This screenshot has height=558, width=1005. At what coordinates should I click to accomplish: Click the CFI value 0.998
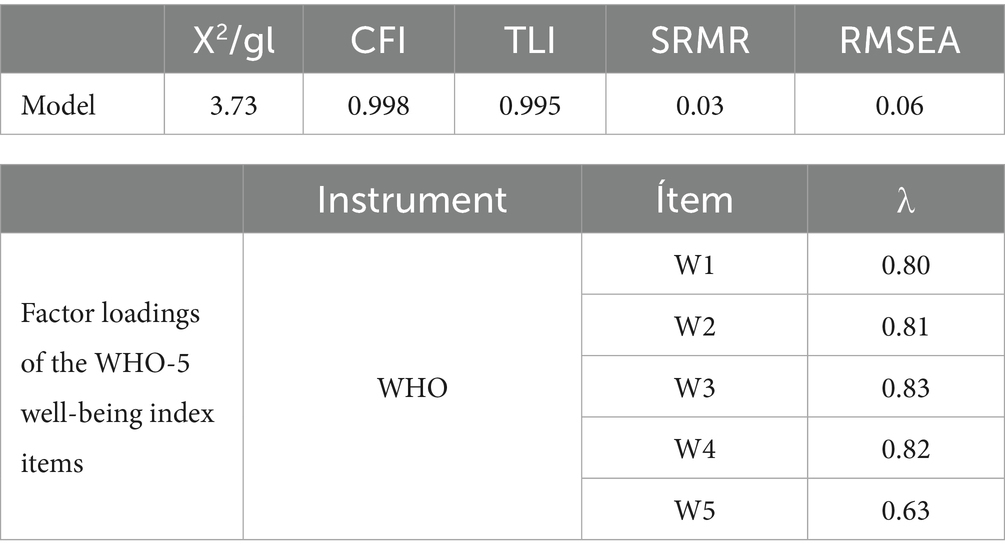click(x=379, y=105)
